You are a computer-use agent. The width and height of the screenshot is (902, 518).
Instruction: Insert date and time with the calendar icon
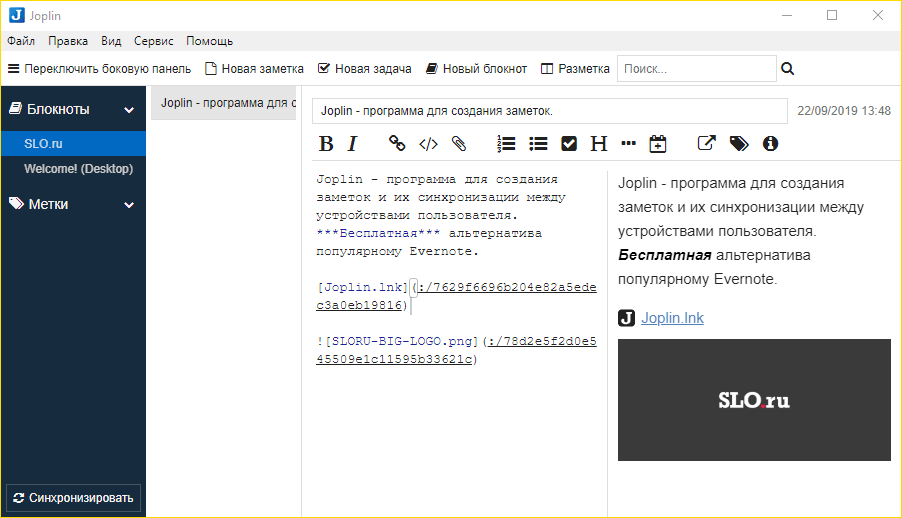[x=658, y=144]
